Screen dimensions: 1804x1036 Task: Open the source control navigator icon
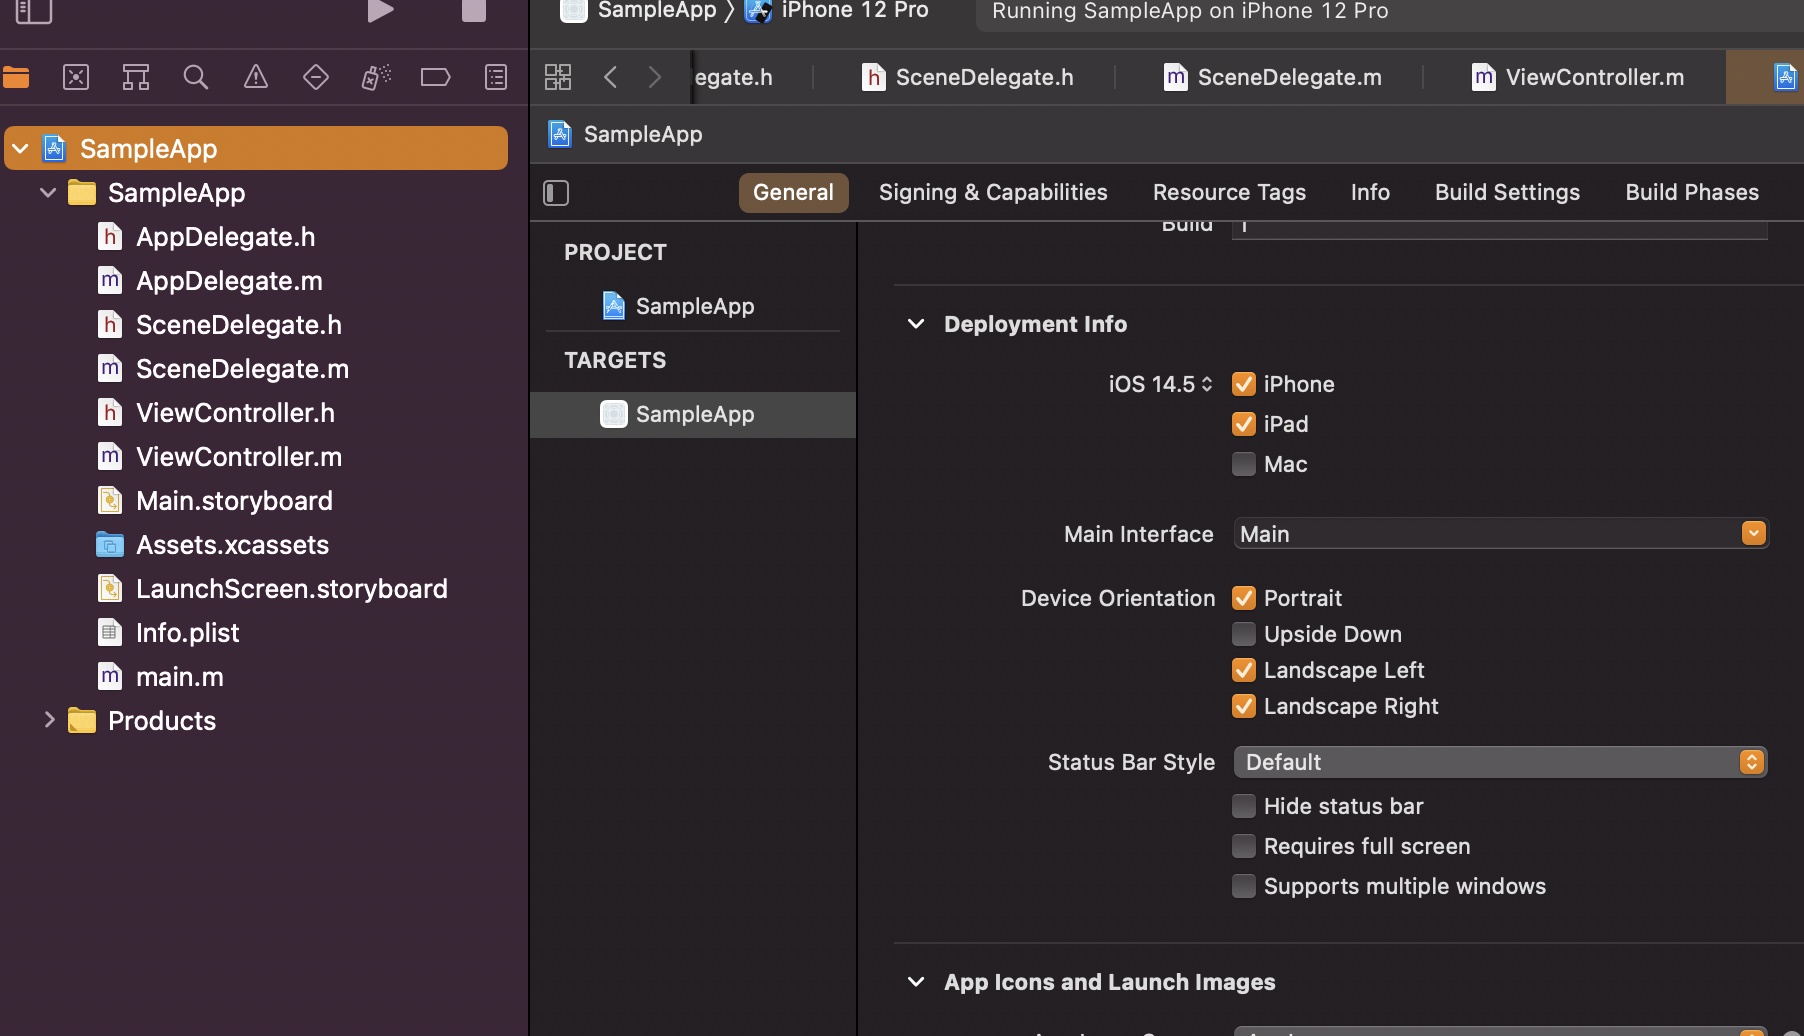tap(76, 77)
